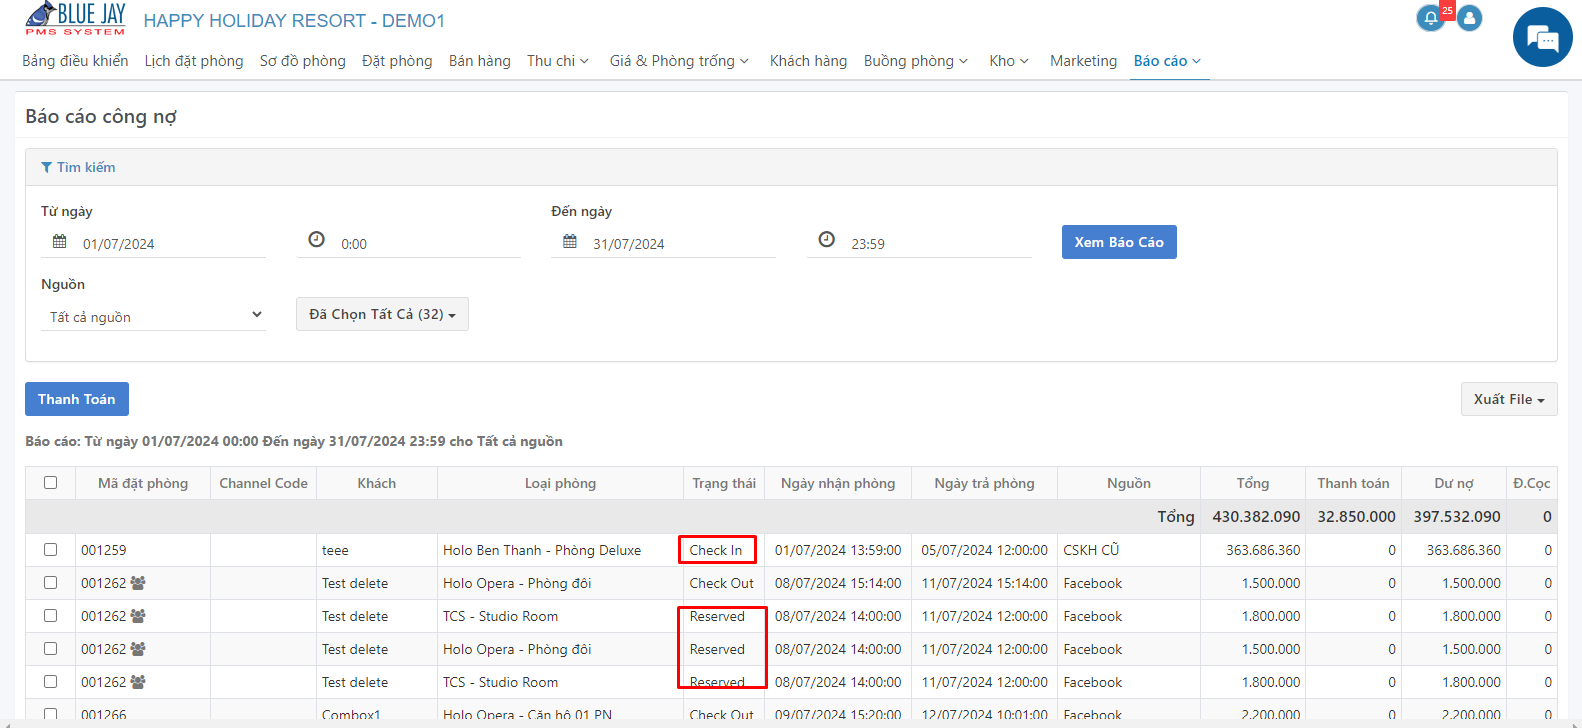This screenshot has height=728, width=1582.
Task: Click total debt value 397.532.090
Action: point(1457,517)
